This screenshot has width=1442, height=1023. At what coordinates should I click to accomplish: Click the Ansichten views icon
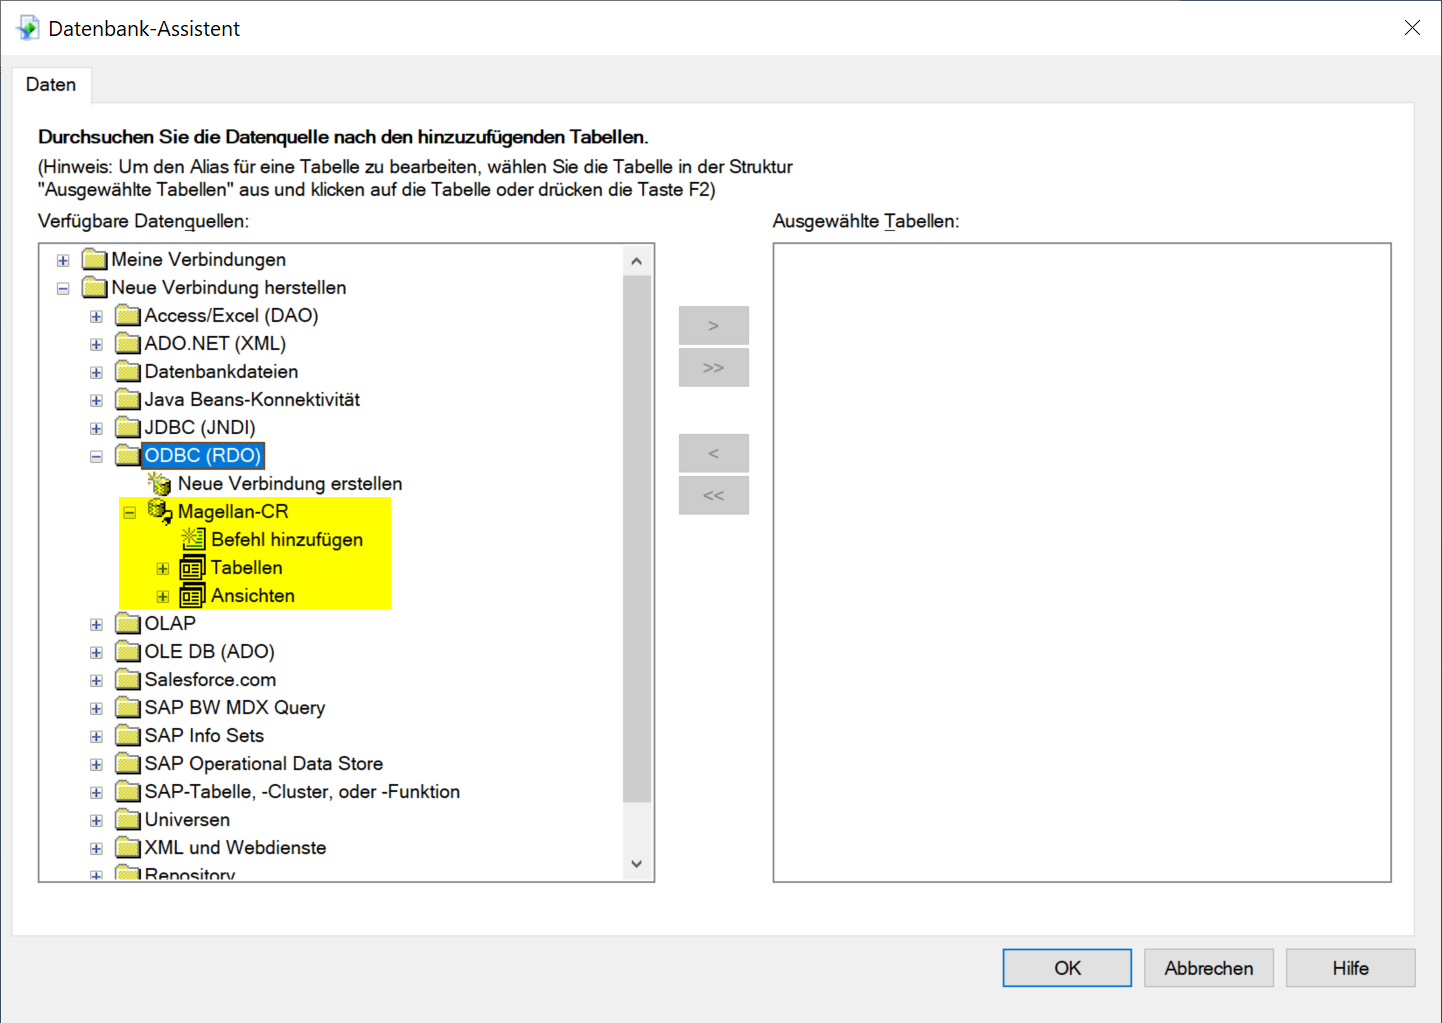pos(192,596)
